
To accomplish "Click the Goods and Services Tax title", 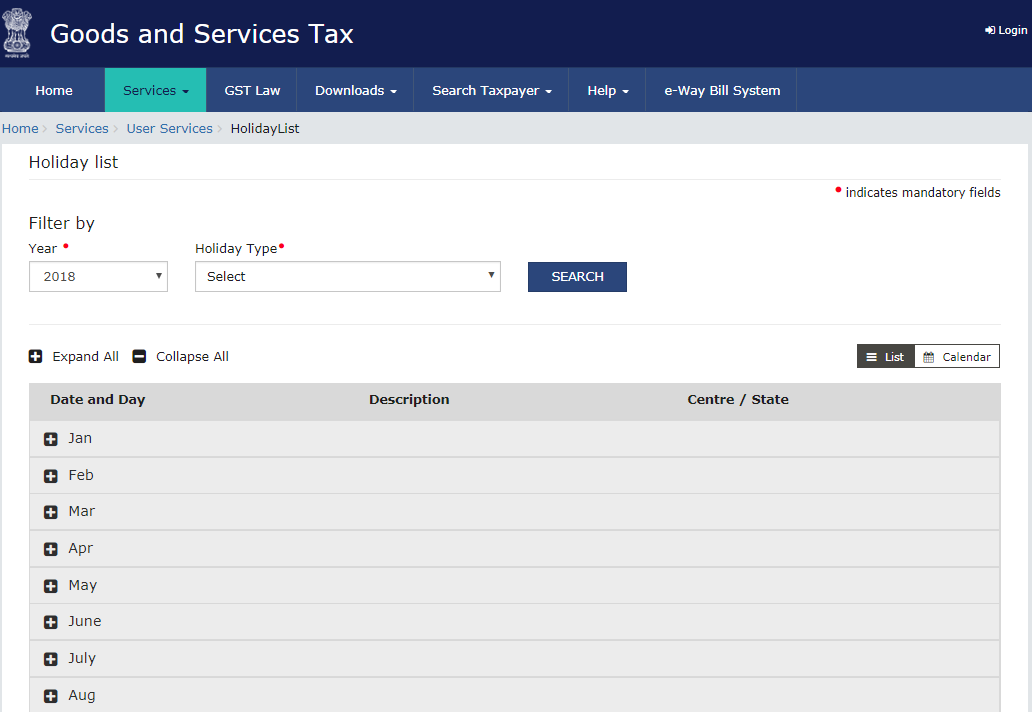I will pos(201,34).
